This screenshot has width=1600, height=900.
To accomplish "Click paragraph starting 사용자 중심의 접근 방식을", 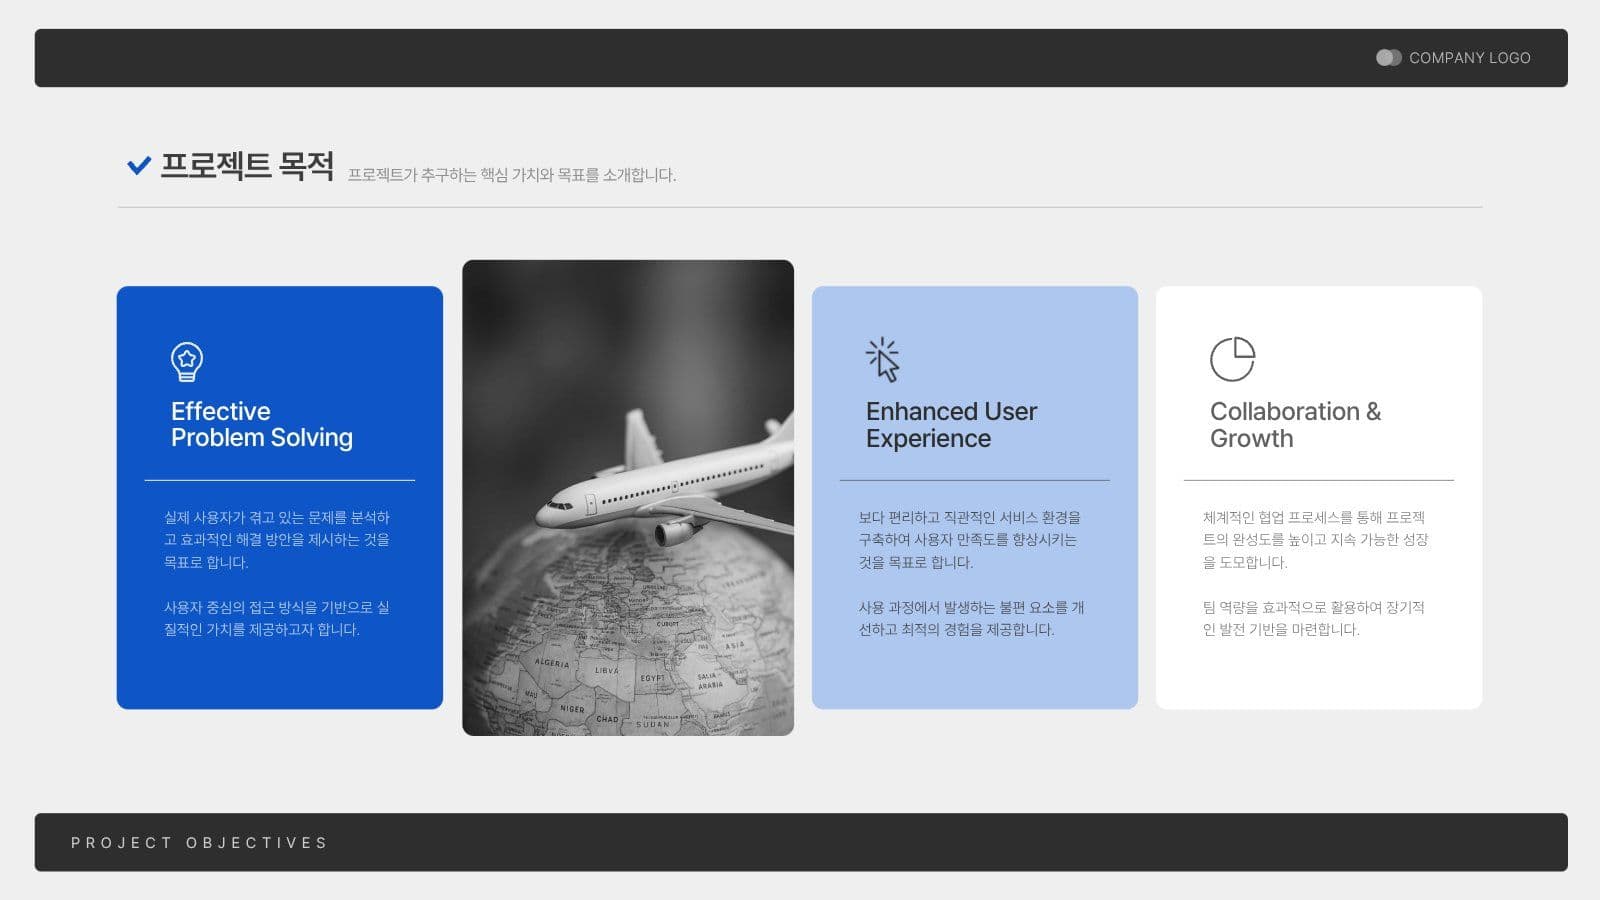I will [x=277, y=618].
